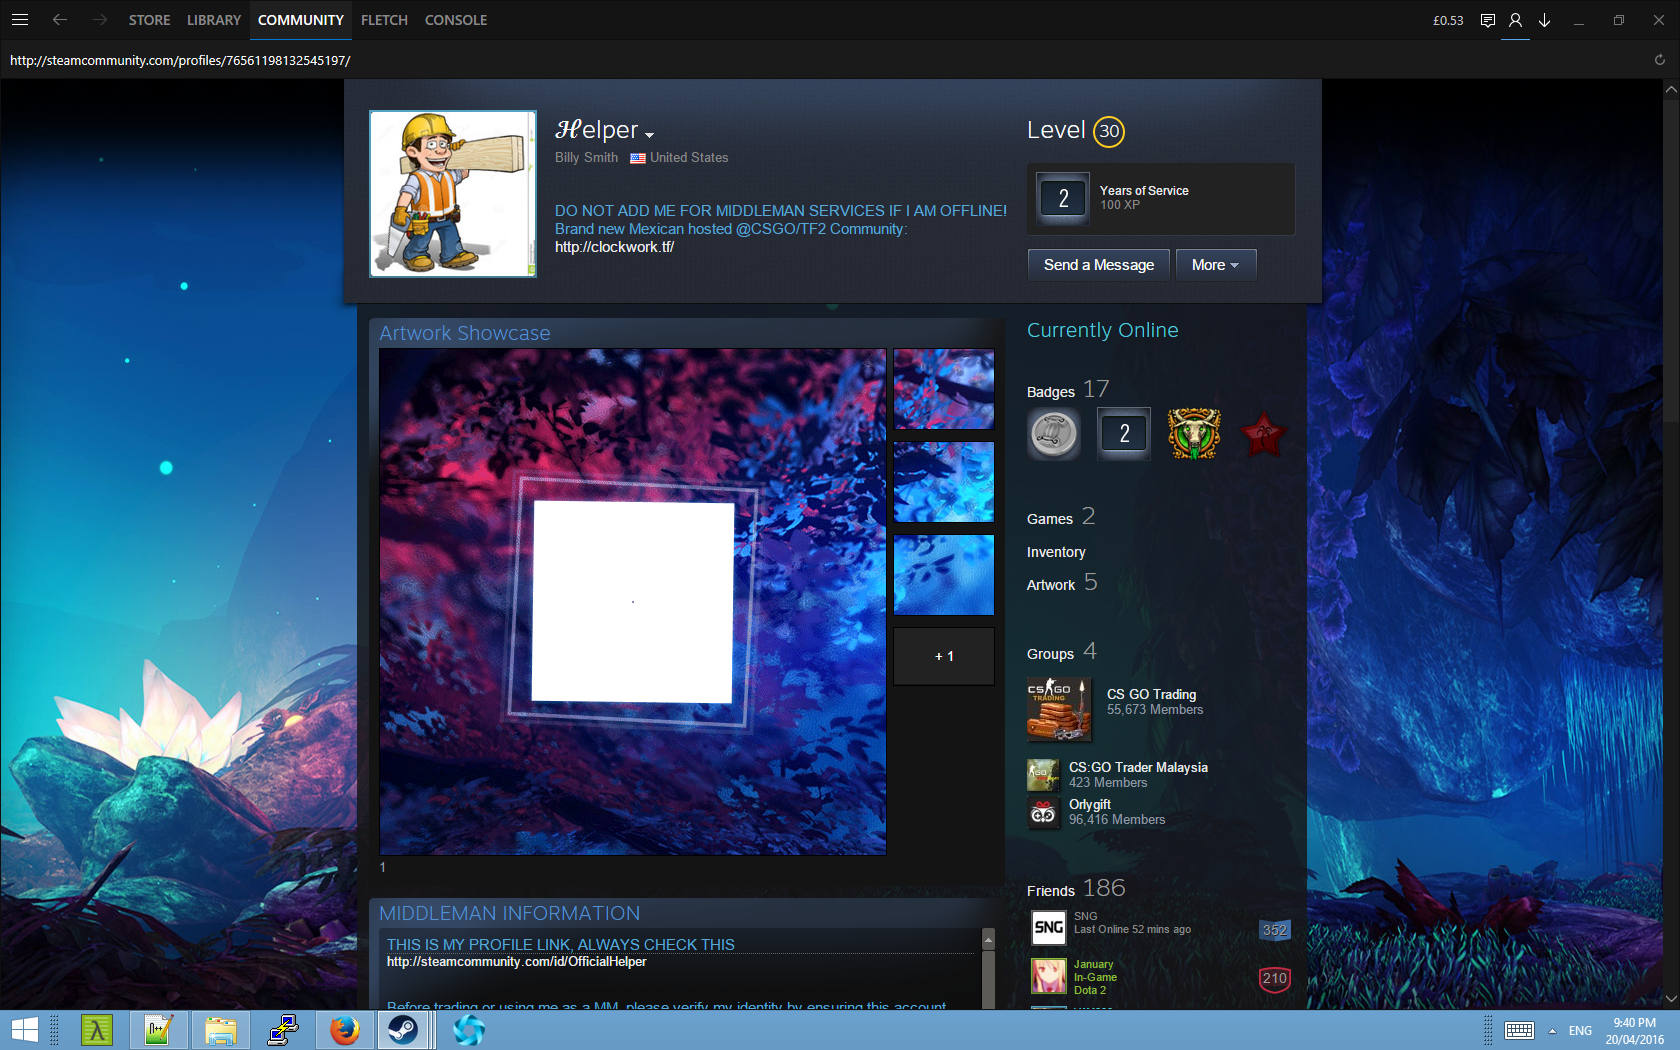Open the CS GO Trading group avatar

point(1058,709)
